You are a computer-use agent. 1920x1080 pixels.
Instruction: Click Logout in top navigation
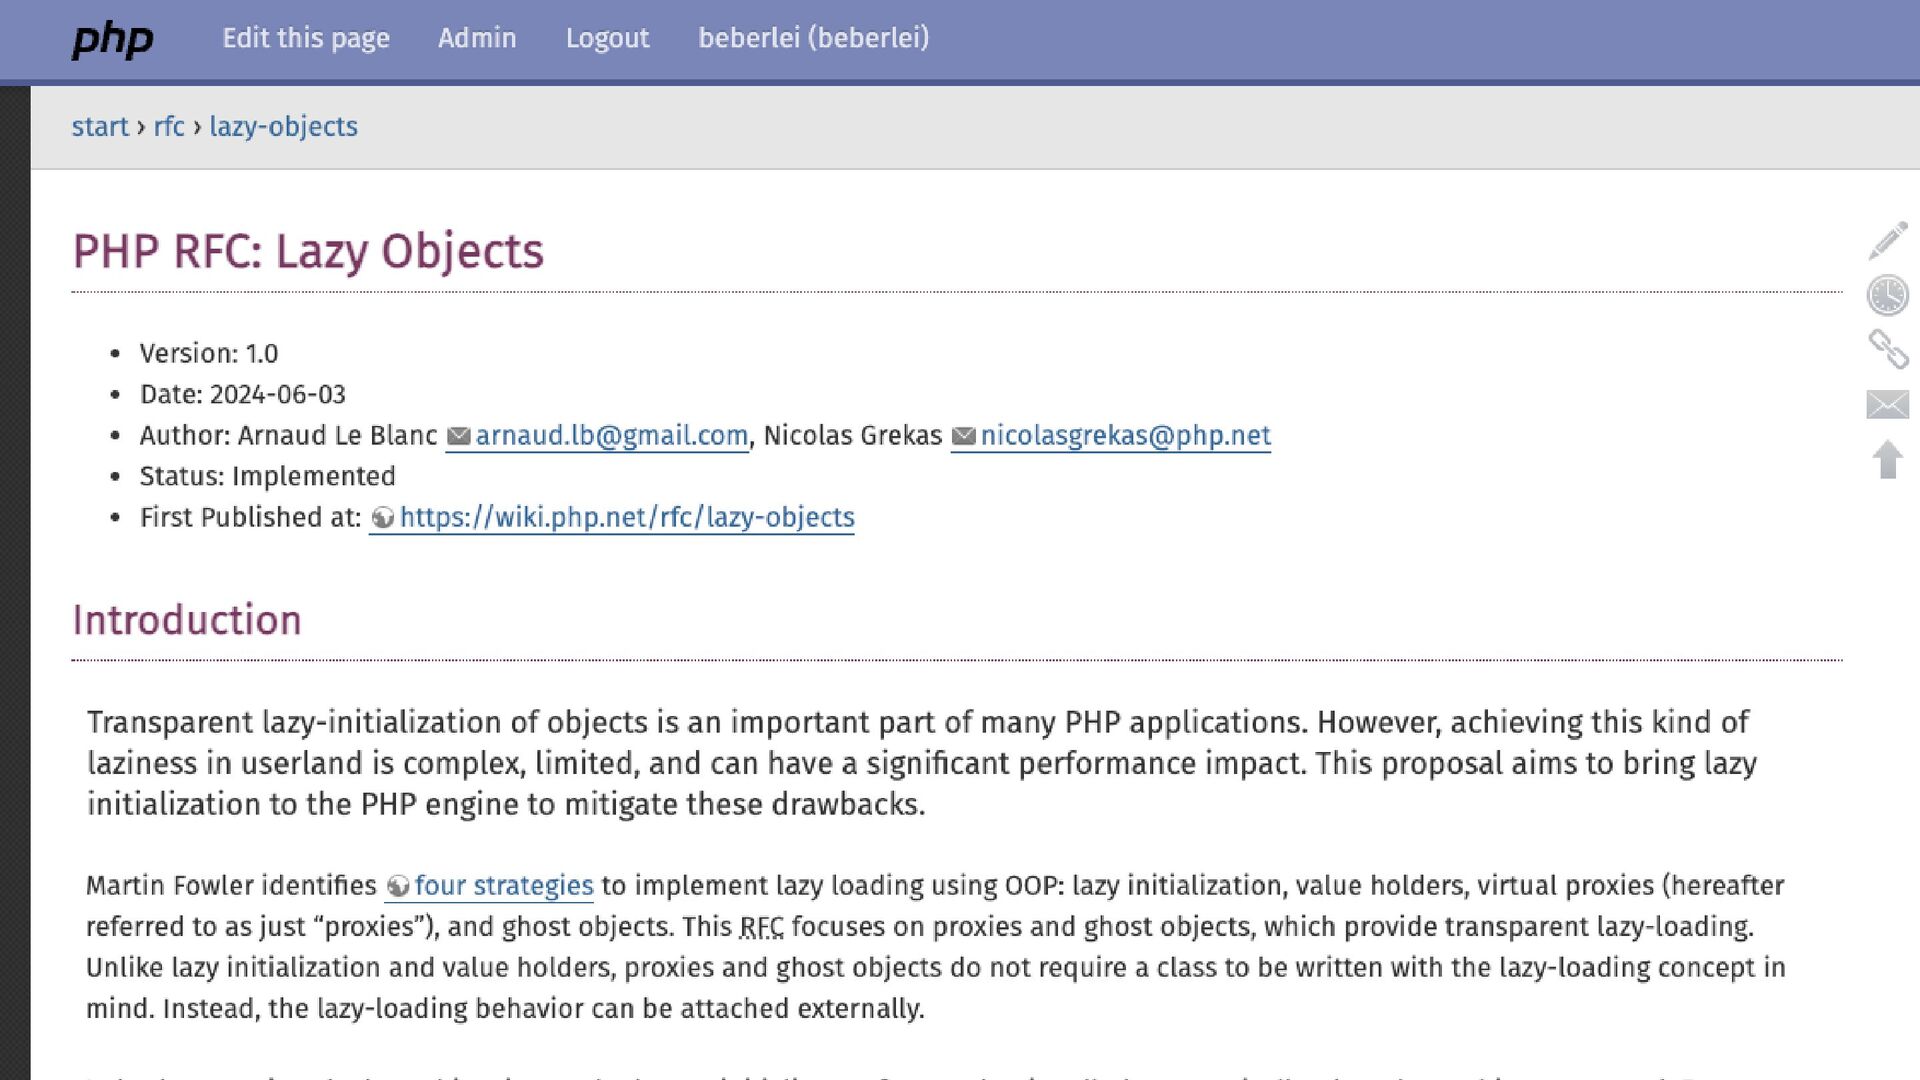(x=607, y=38)
